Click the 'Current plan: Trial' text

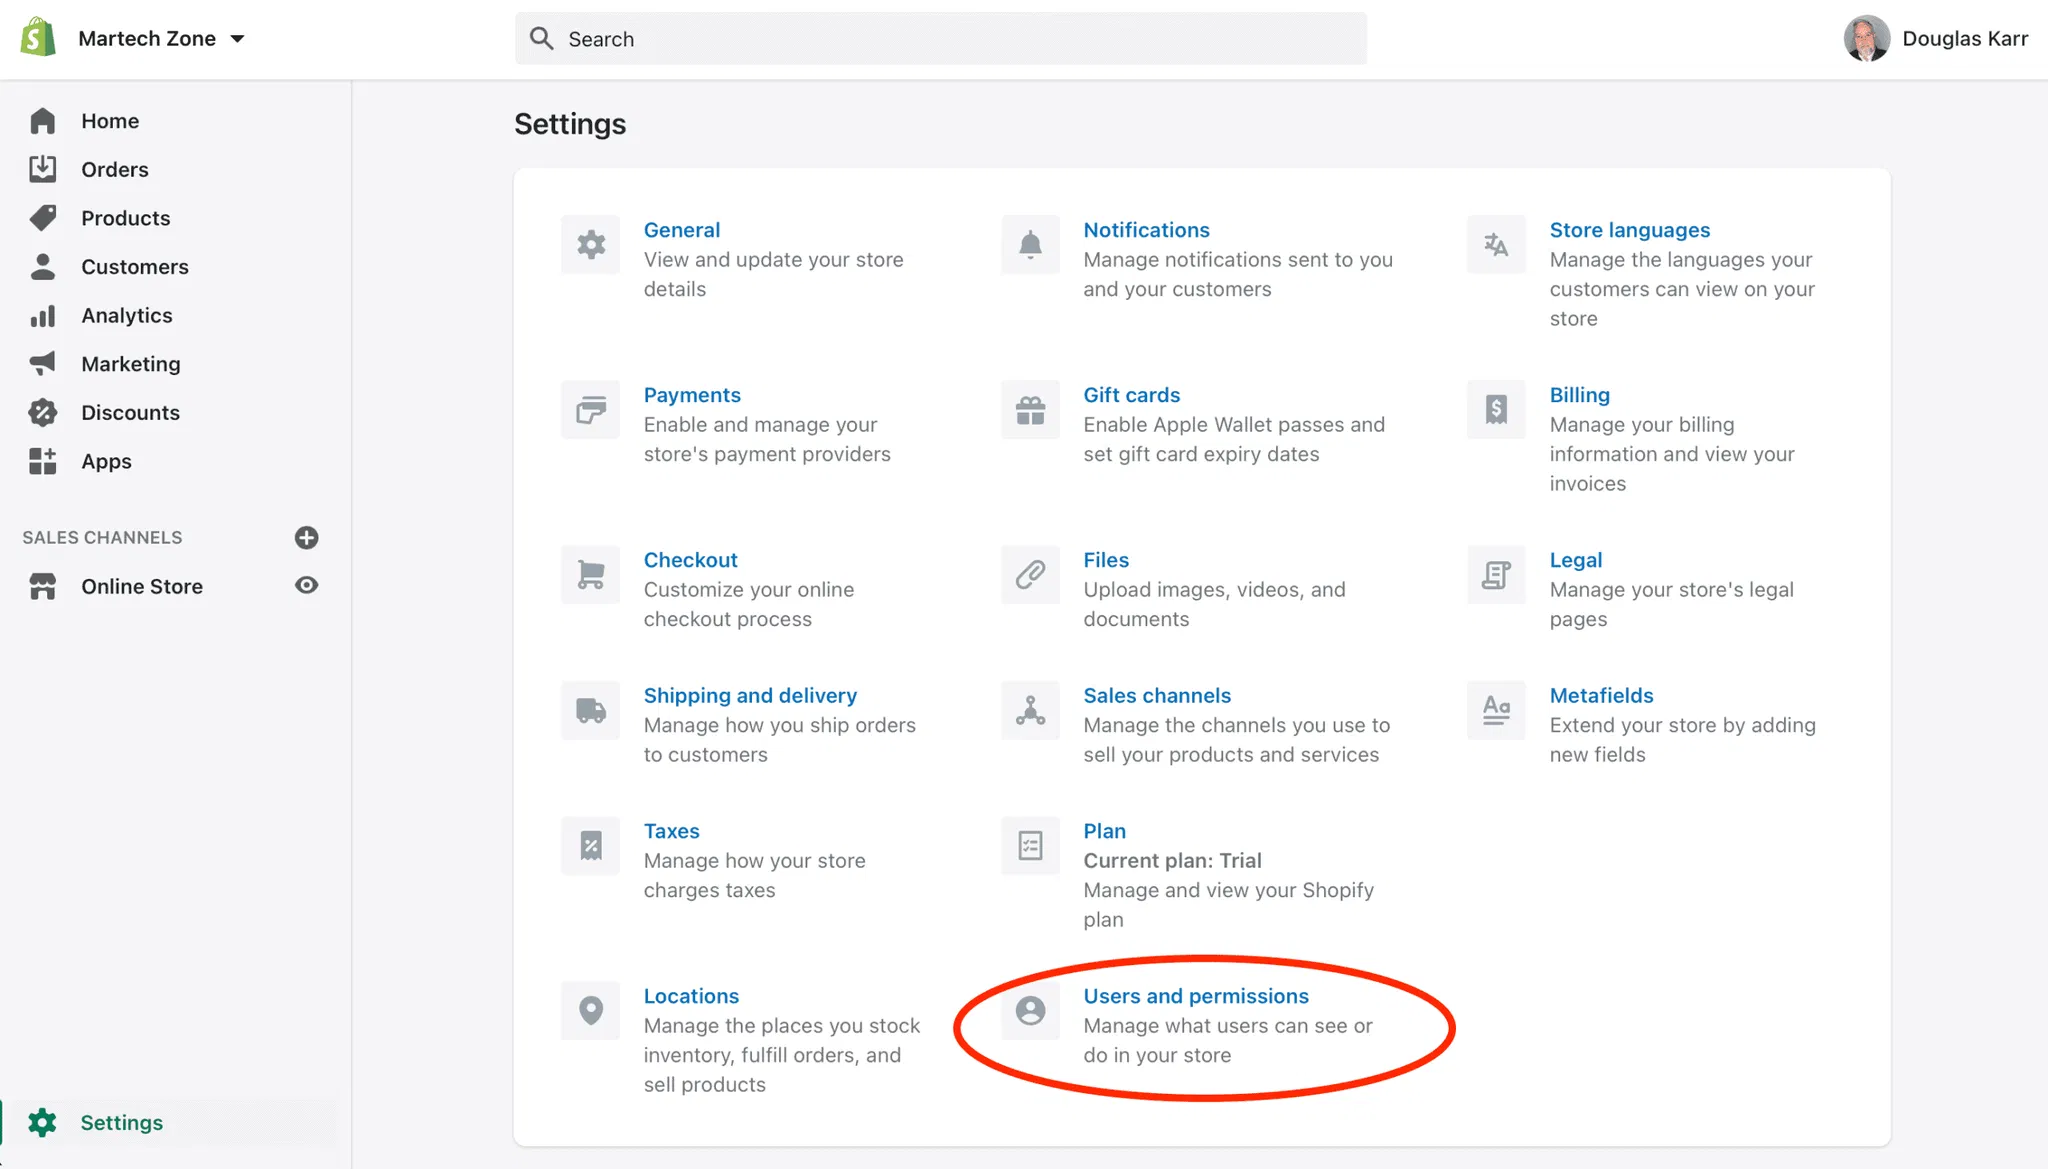[1172, 861]
